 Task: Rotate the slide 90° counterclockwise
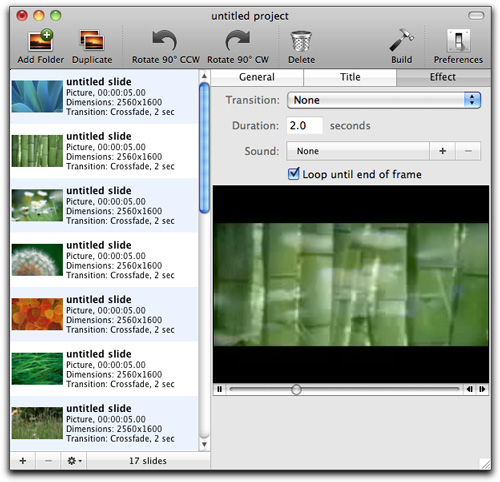pyautogui.click(x=165, y=41)
